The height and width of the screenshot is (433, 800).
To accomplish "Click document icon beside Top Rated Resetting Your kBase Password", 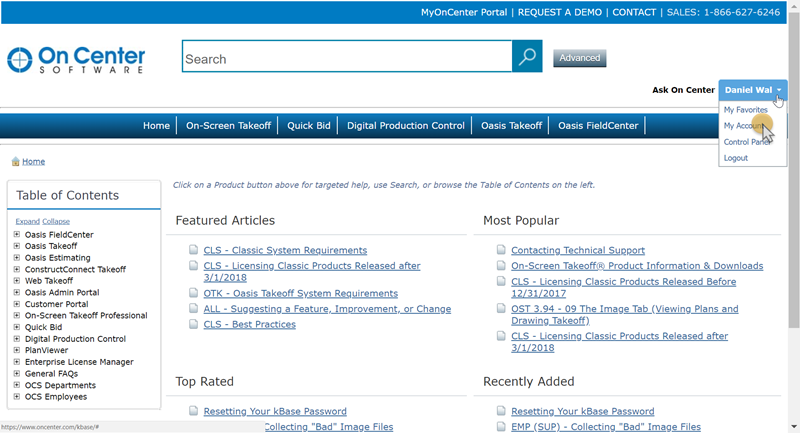I will (x=193, y=411).
